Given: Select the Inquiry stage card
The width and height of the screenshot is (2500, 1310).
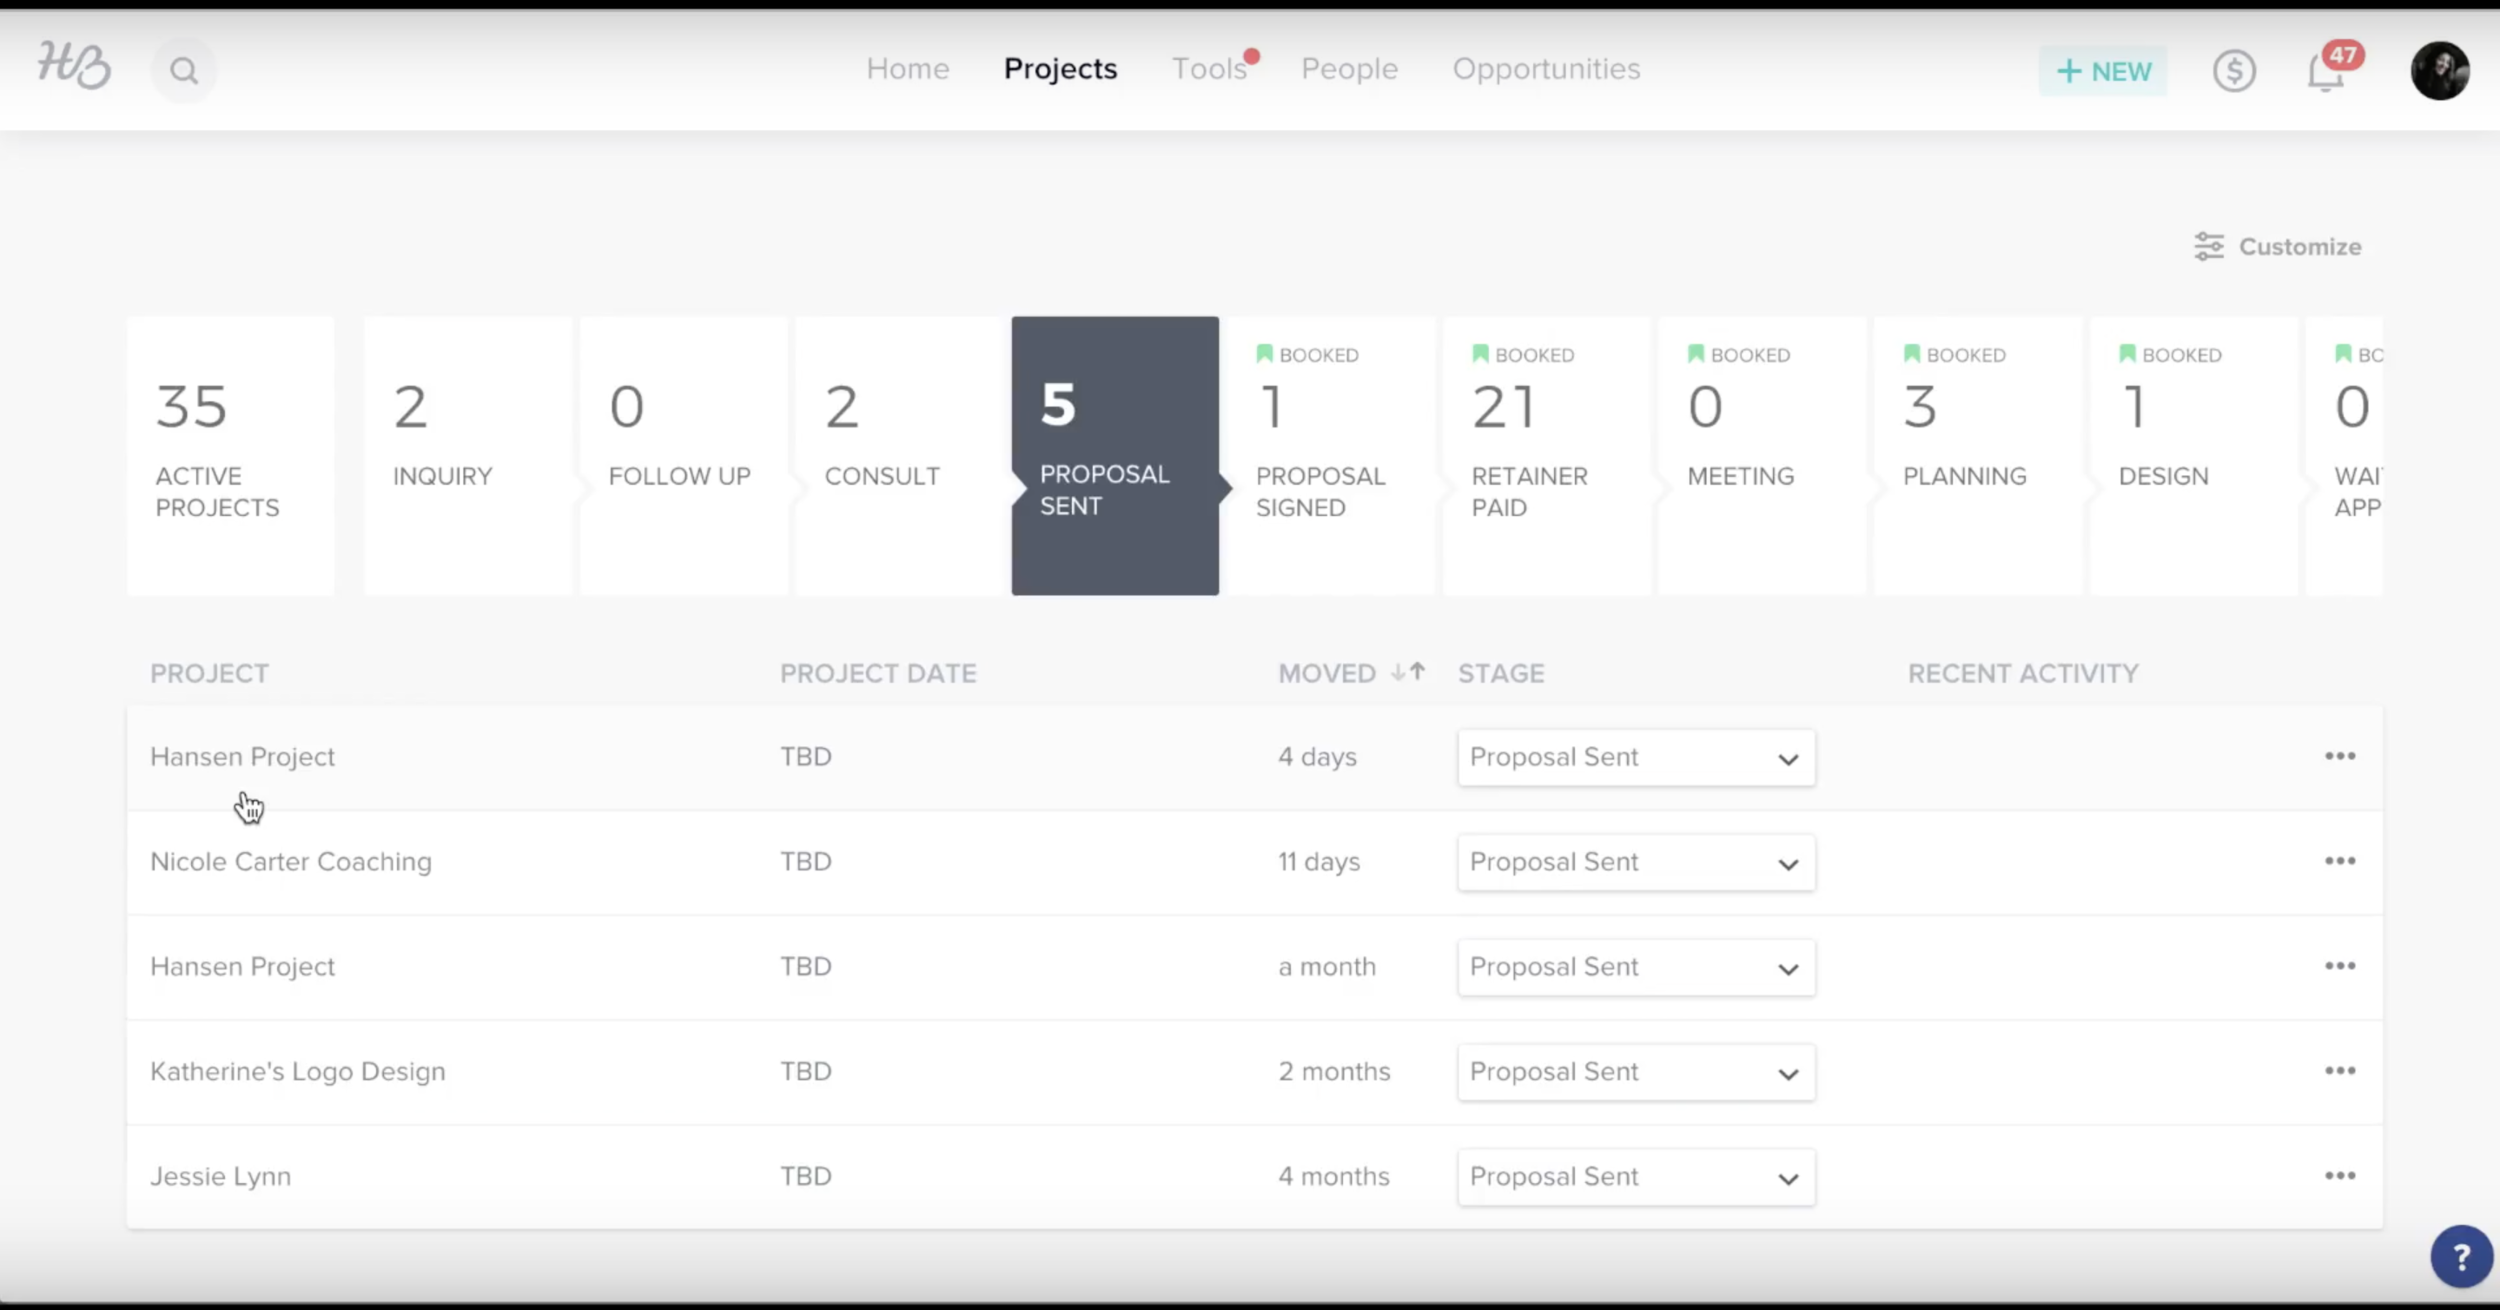Looking at the screenshot, I should coord(468,456).
